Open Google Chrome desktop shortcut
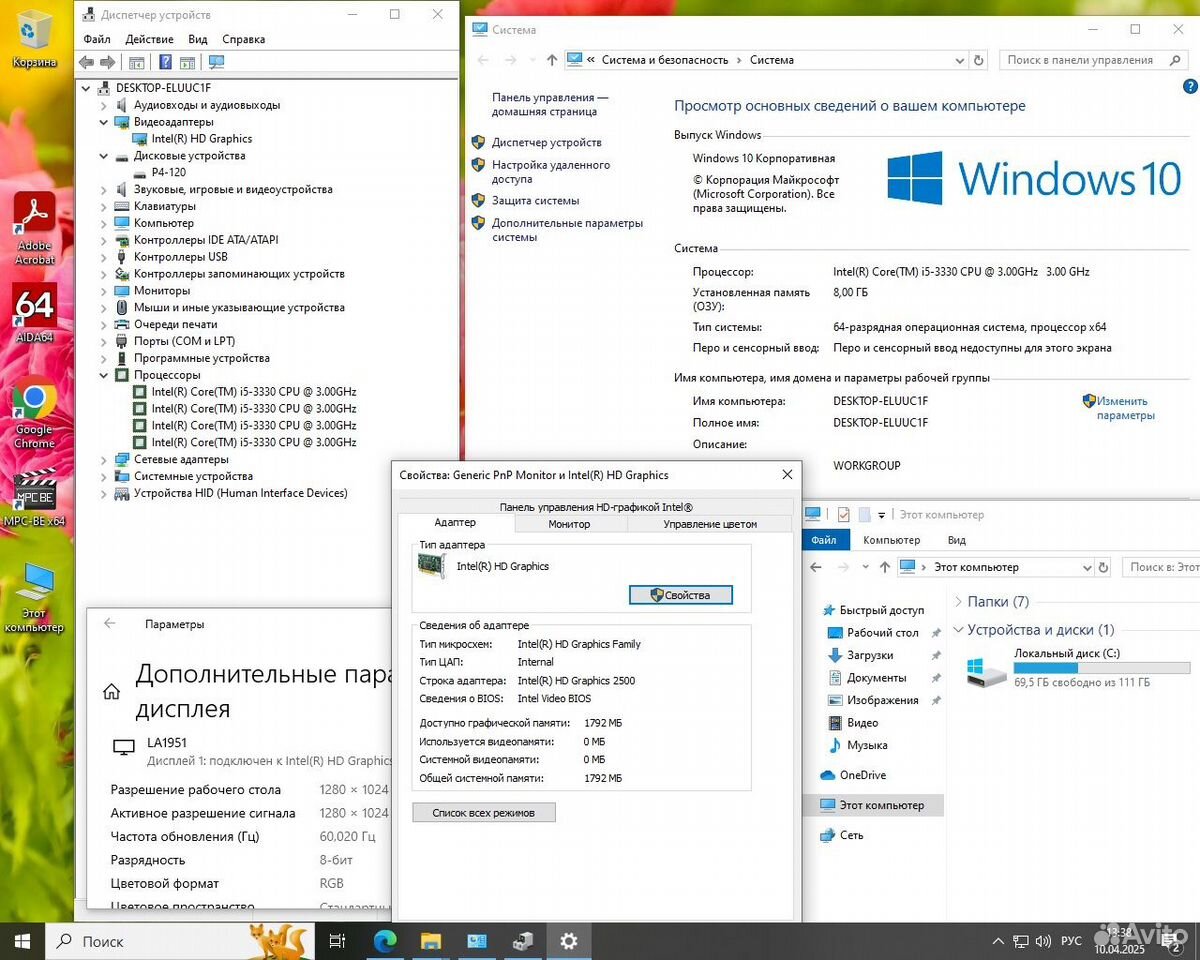The height and width of the screenshot is (960, 1200). [34, 412]
